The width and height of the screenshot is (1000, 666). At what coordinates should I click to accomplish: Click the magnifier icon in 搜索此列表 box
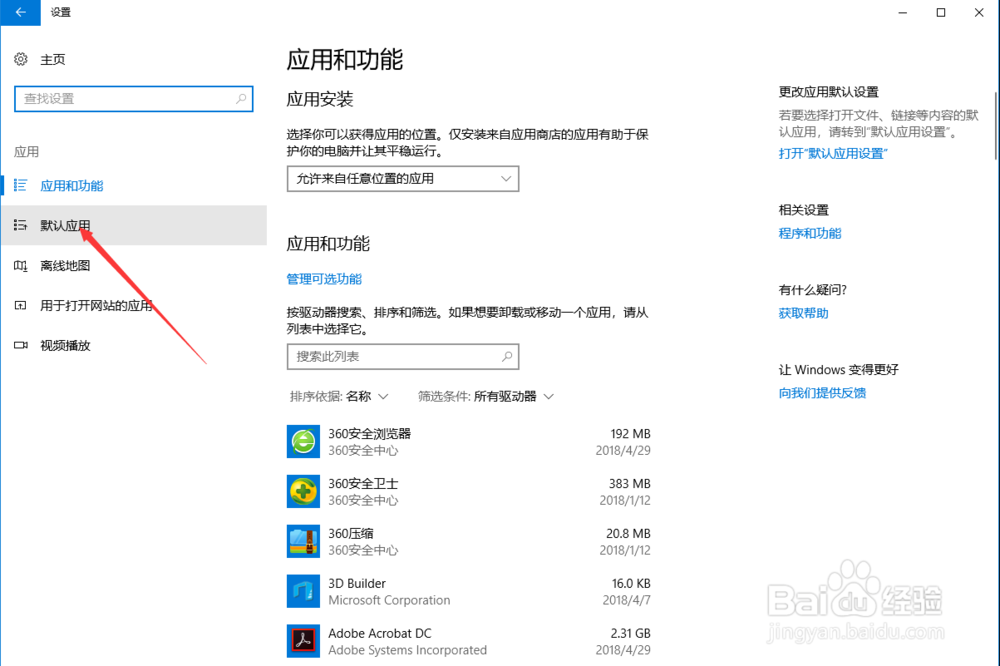tap(507, 357)
